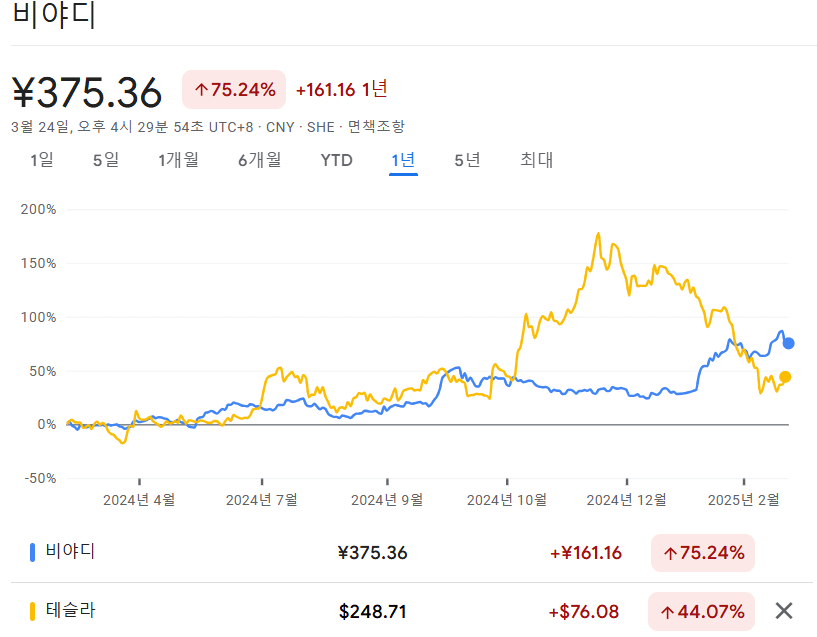The image size is (817, 637).
Task: Remove 테슬라 comparison with X icon
Action: pos(784,611)
